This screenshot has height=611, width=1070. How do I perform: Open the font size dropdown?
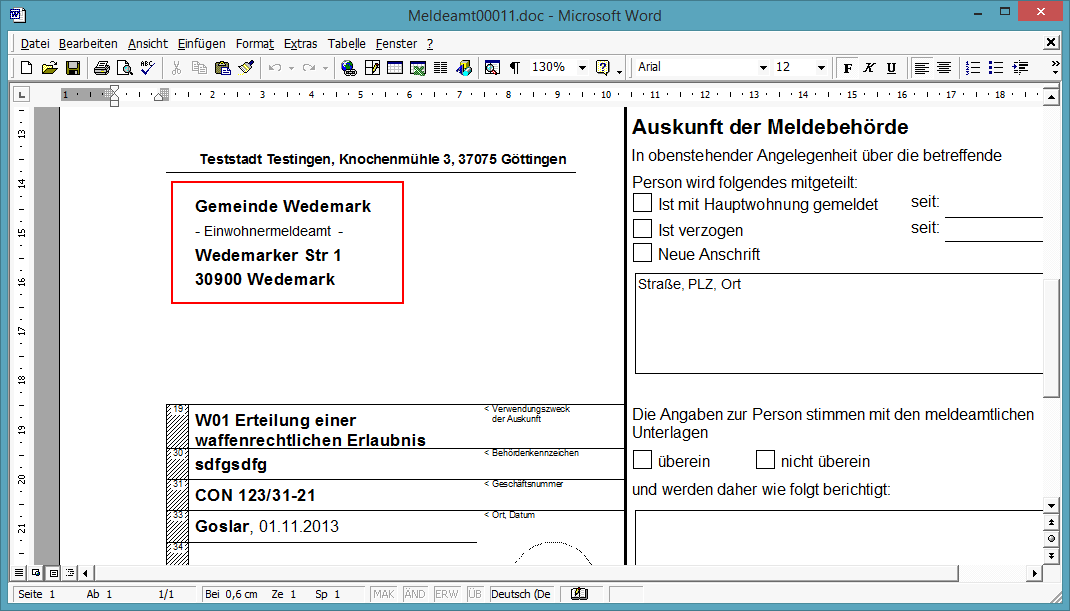(821, 68)
